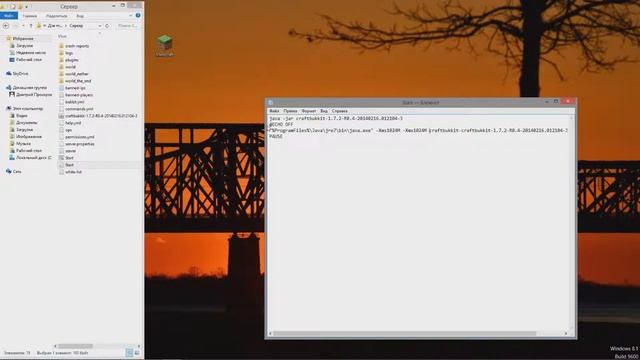Refresh the Сервер folder view
640x360 pixels.
(x=107, y=26)
